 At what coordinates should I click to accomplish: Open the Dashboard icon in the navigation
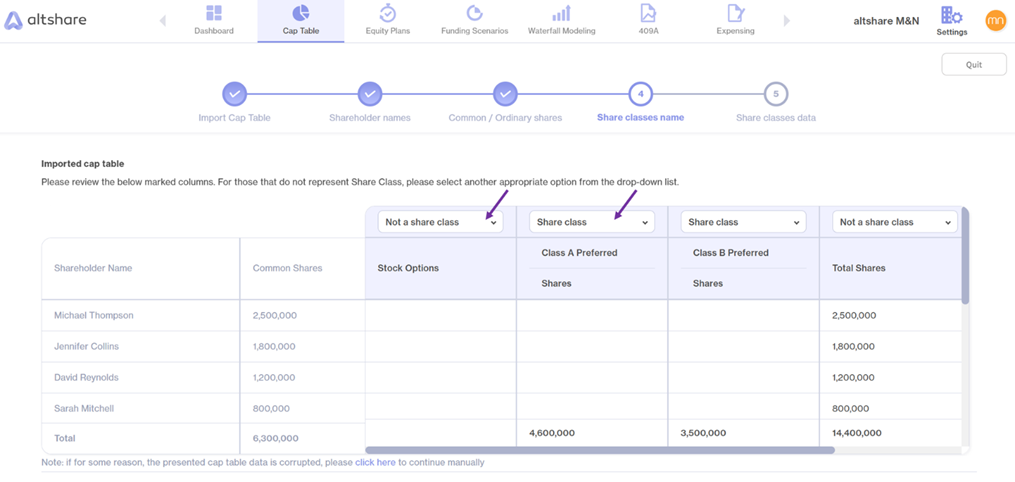214,13
